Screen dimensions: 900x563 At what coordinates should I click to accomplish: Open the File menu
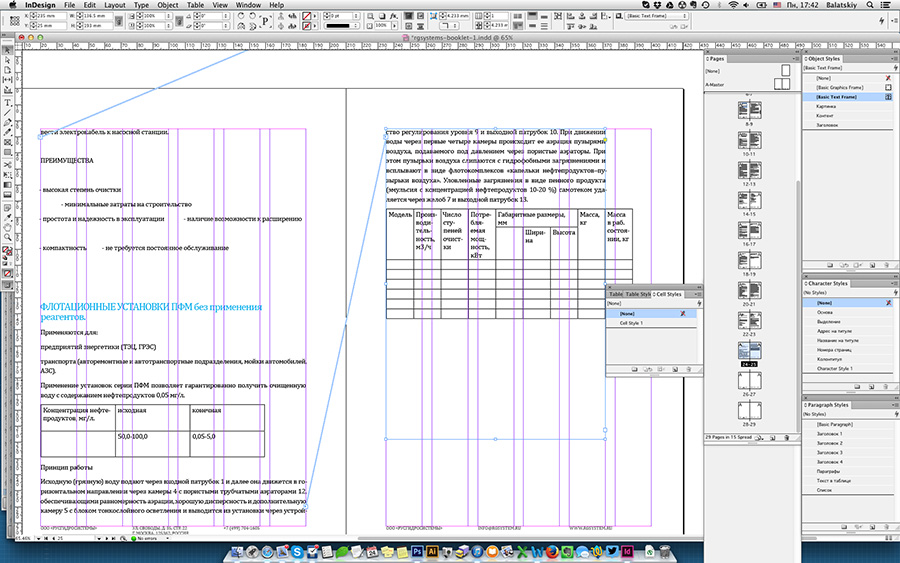pos(69,5)
